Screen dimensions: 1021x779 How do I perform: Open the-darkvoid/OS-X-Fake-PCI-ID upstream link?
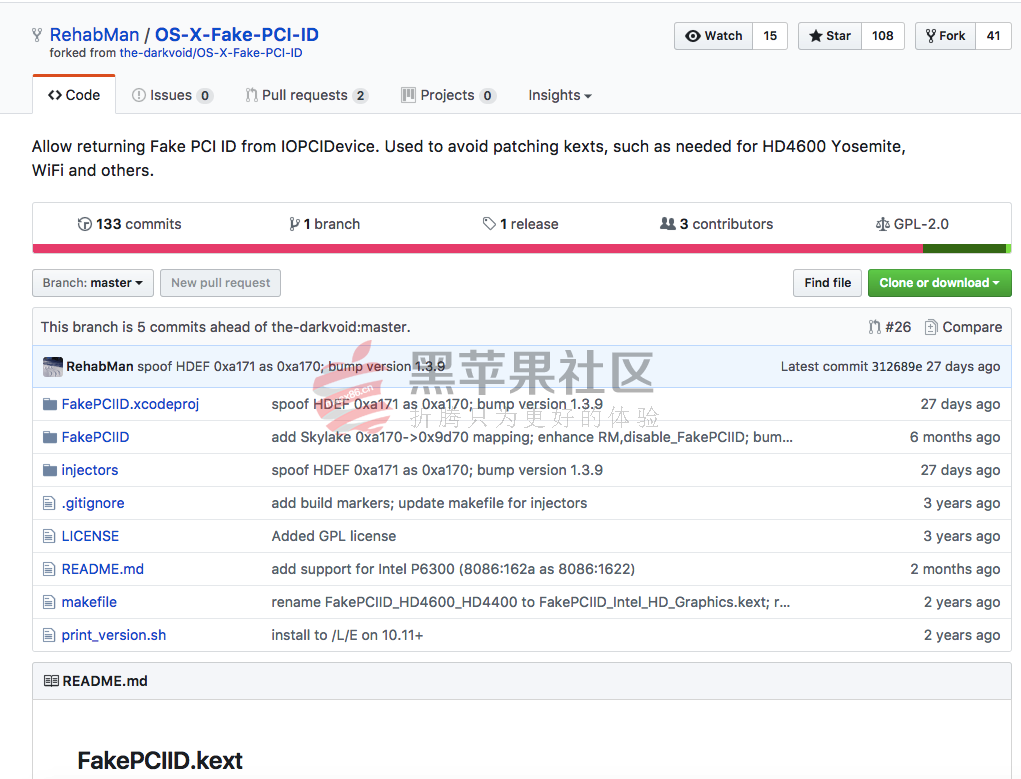pyautogui.click(x=211, y=53)
